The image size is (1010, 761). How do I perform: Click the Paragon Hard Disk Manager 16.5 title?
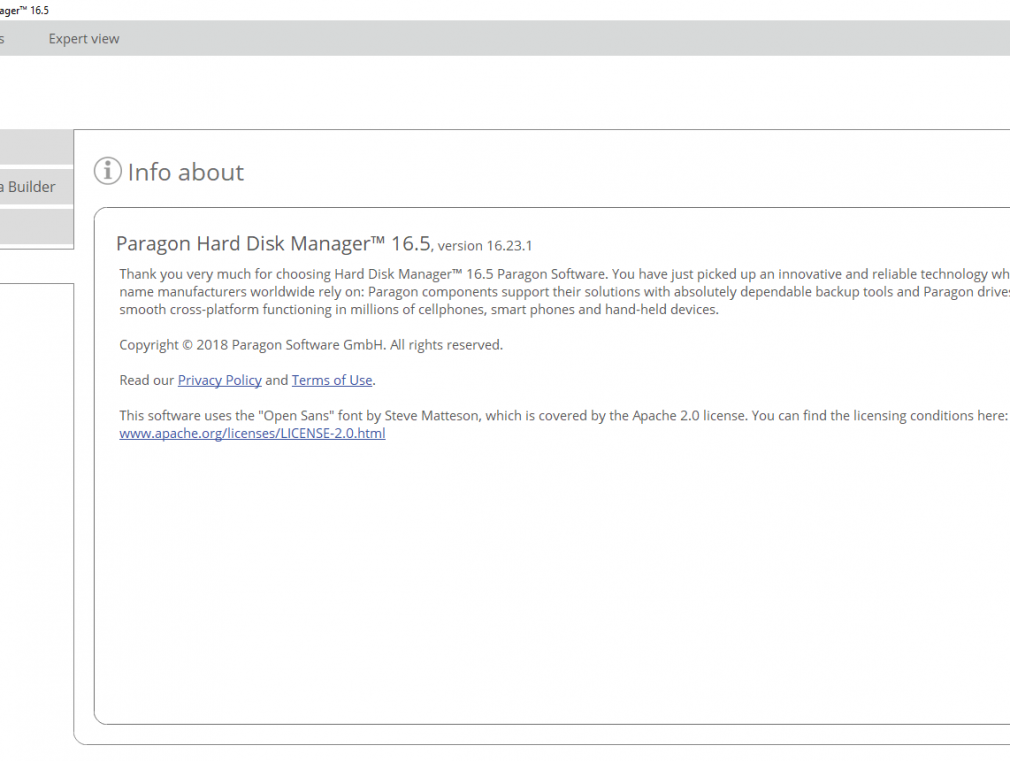(x=273, y=243)
